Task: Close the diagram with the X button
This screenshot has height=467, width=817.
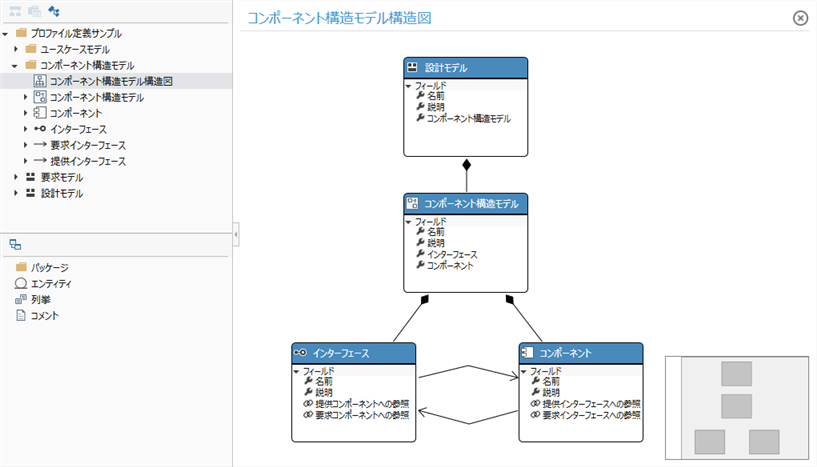Action: (800, 17)
